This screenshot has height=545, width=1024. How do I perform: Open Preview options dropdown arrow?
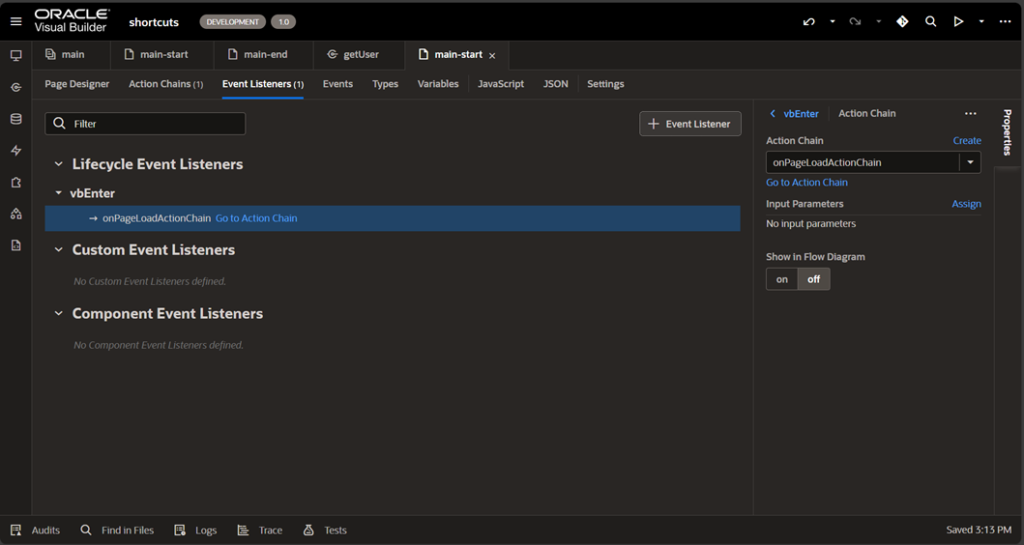pos(981,22)
